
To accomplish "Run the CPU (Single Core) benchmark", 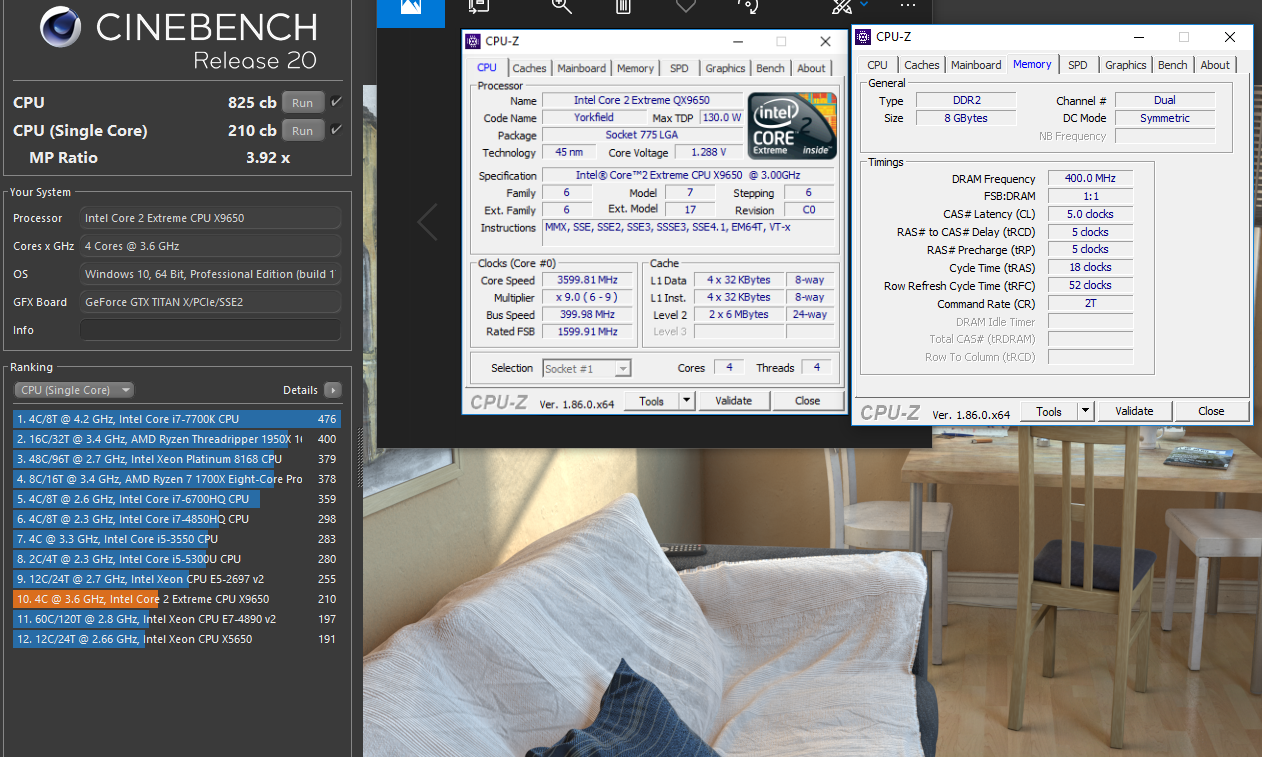I will pos(302,130).
